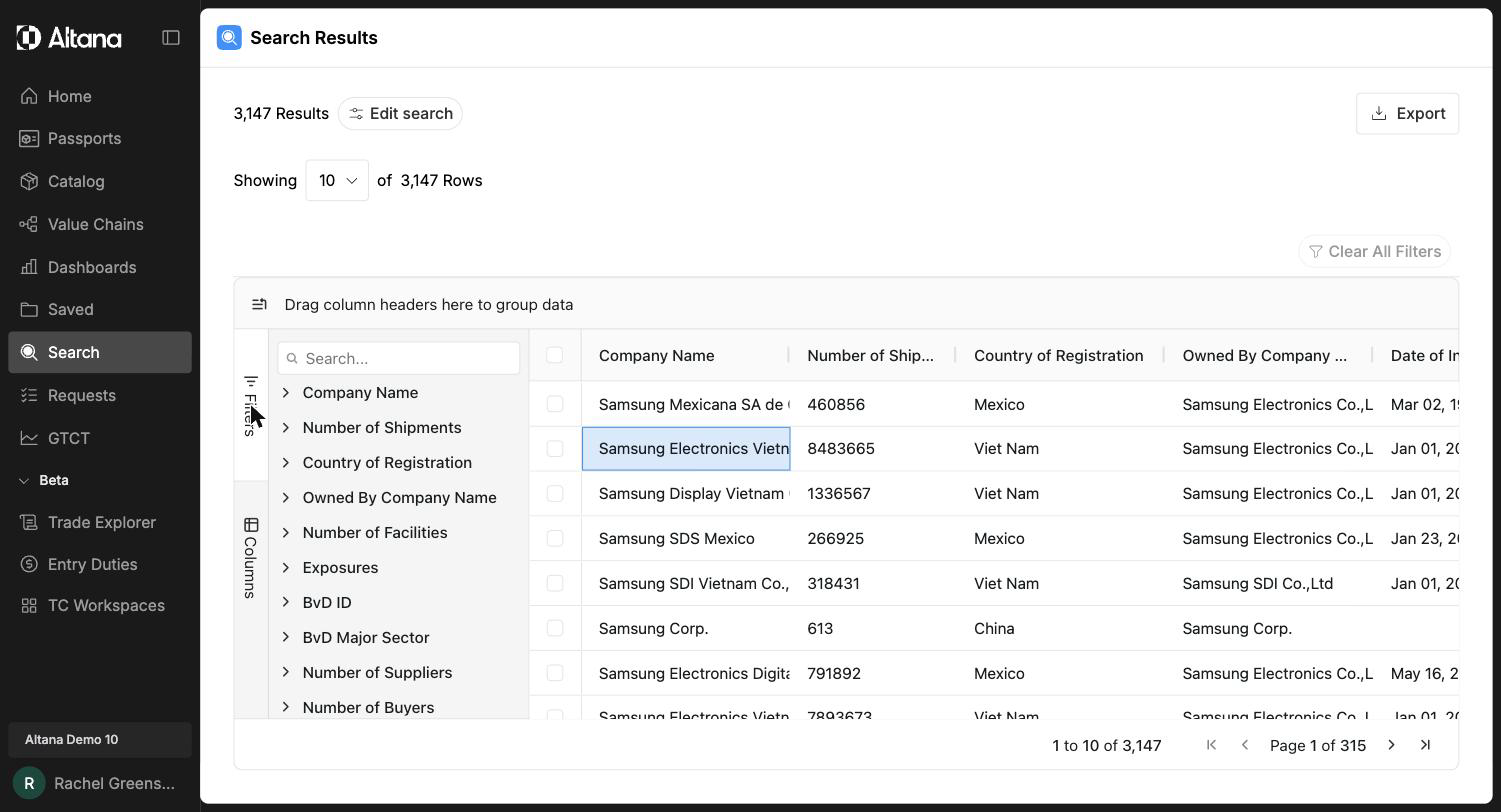
Task: Check the Samsung SDI Vietnam row checkbox
Action: pyautogui.click(x=555, y=583)
